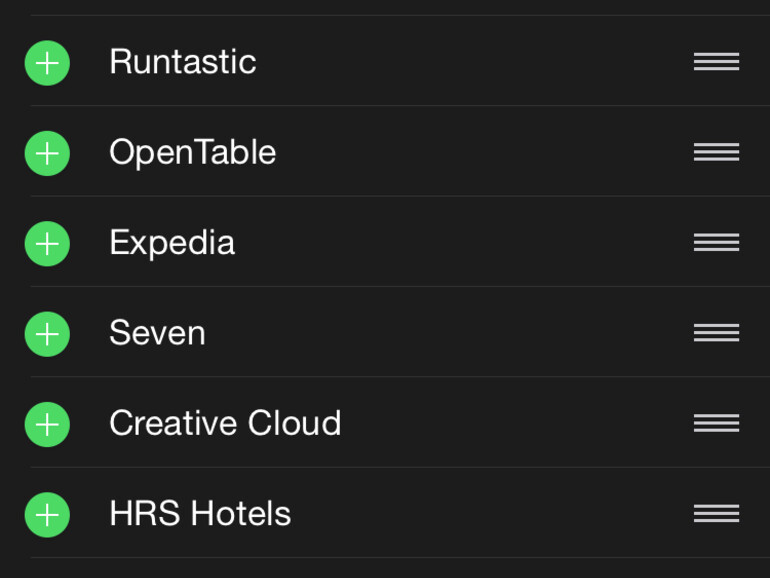Choose the Seven list entry text
This screenshot has height=578, width=770.
(157, 333)
